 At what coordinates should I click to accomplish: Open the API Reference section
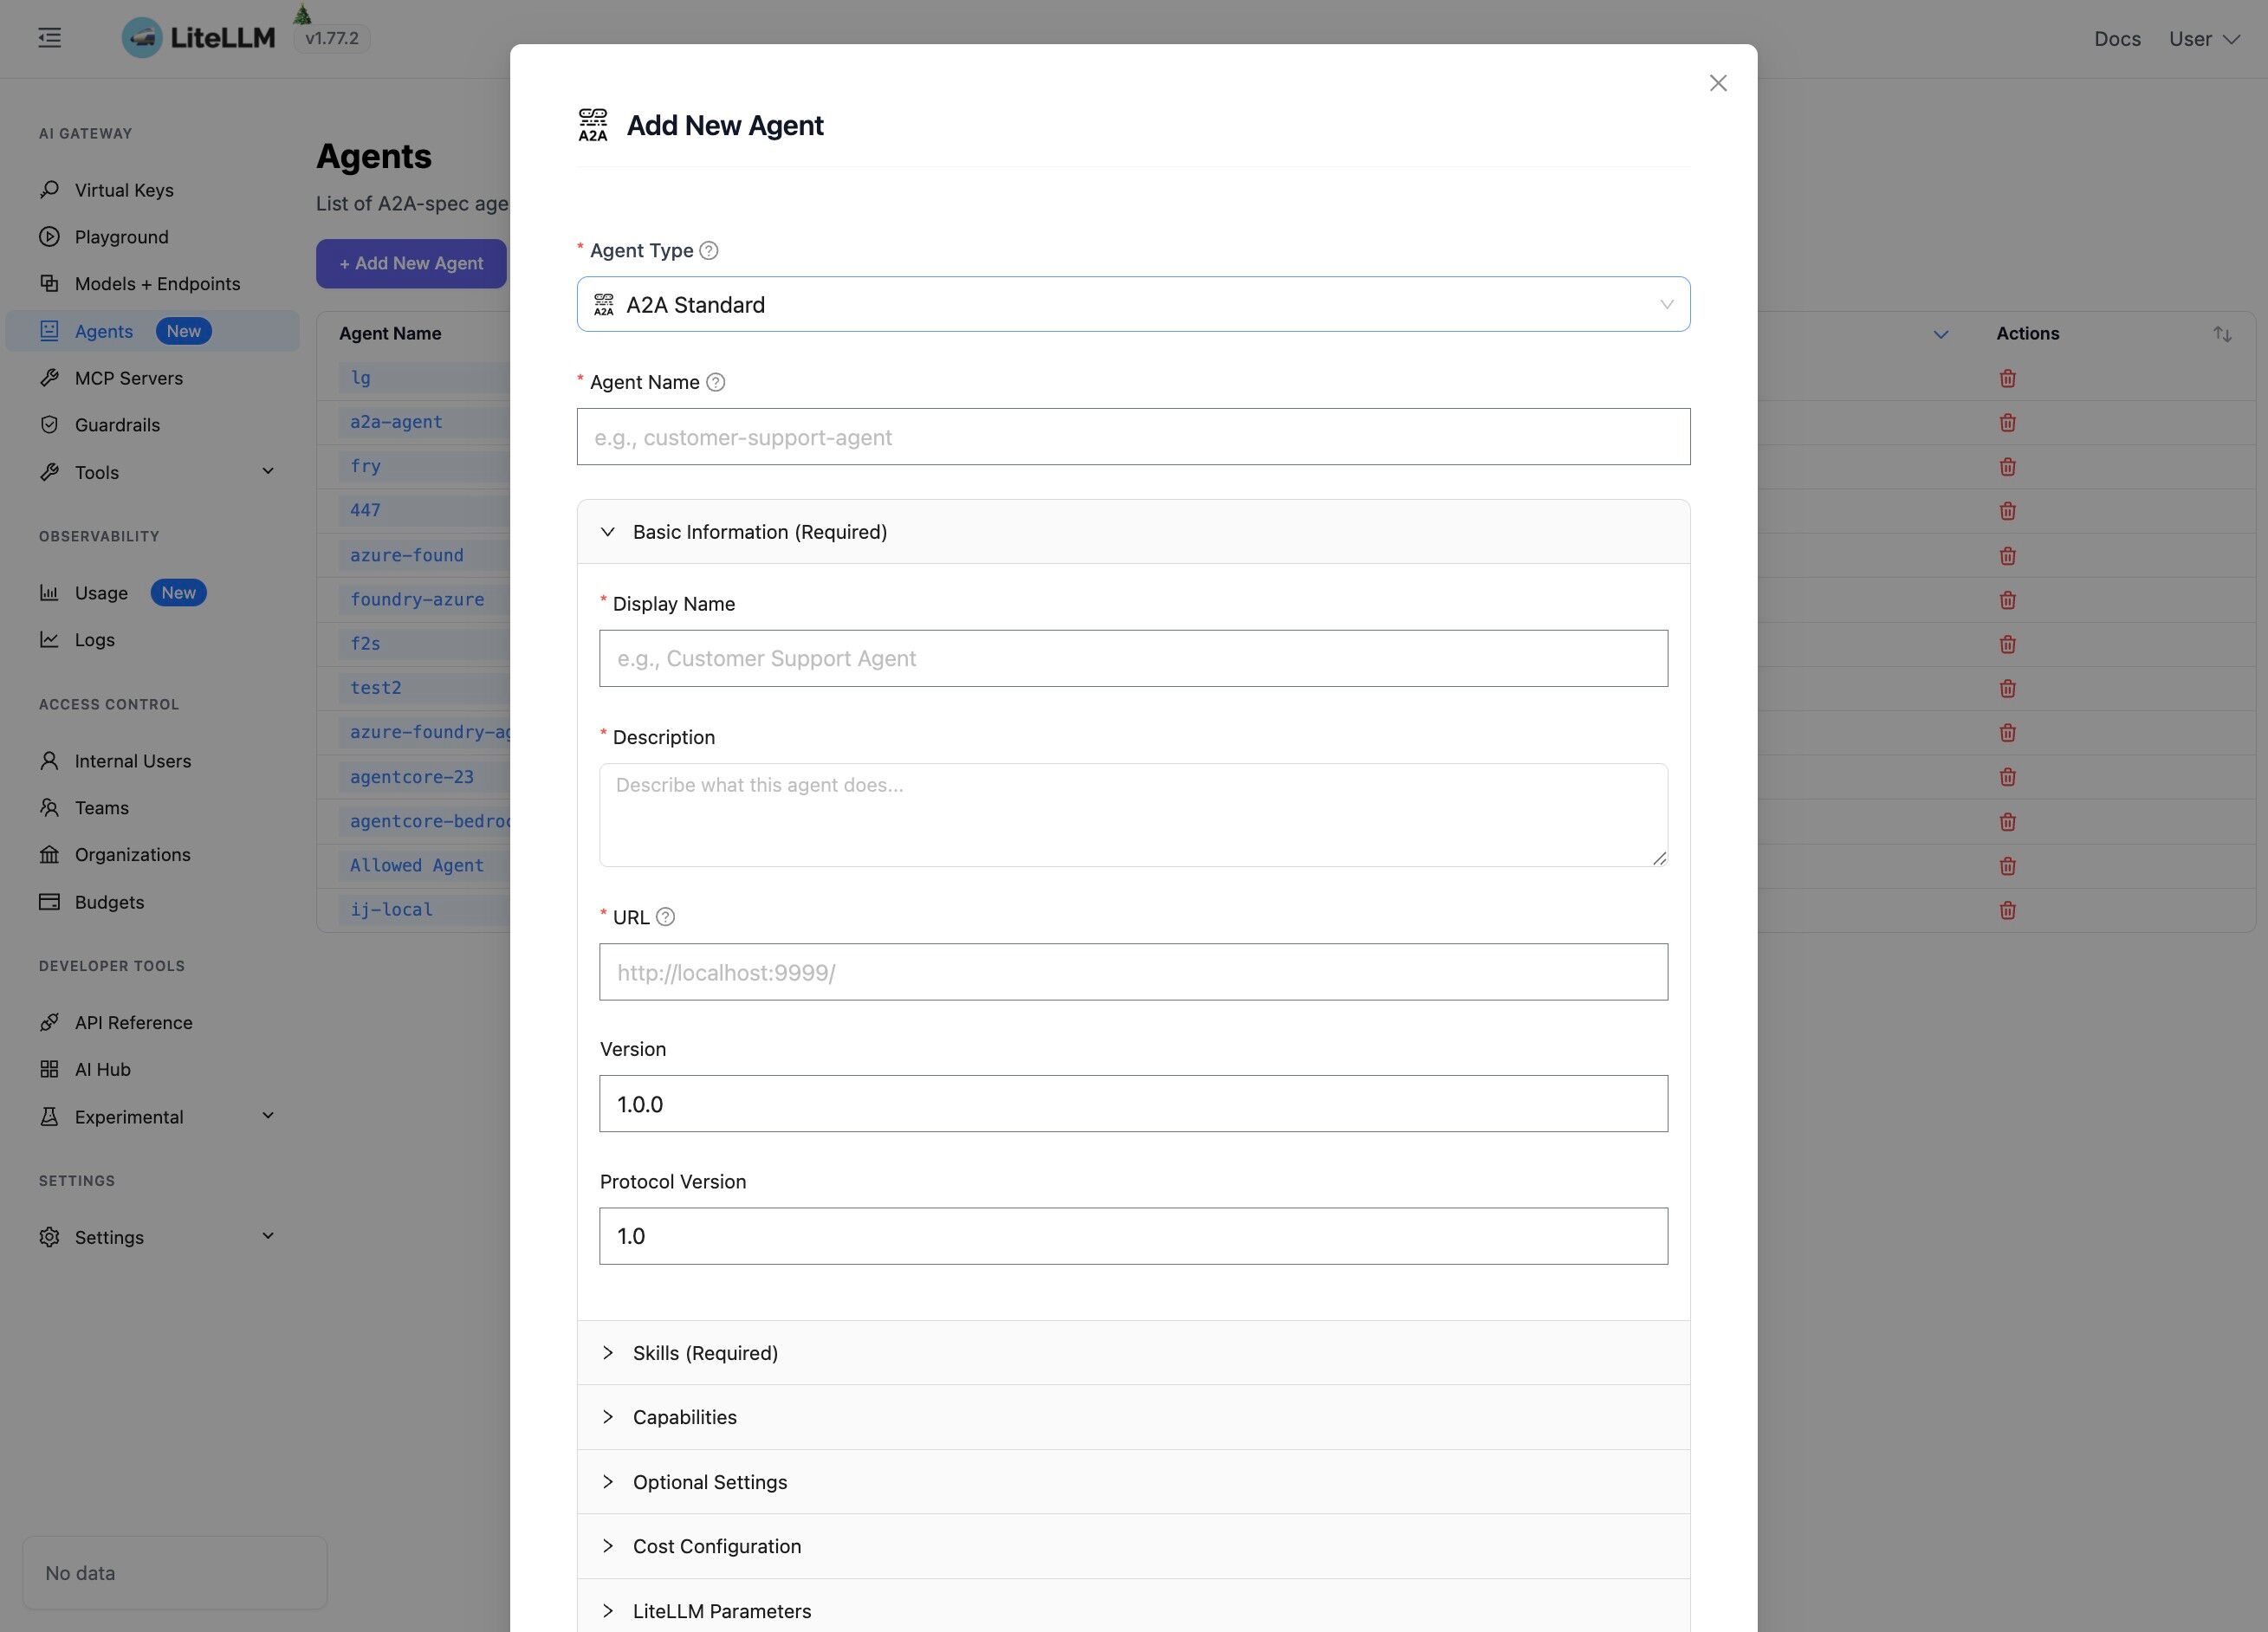[x=133, y=1022]
